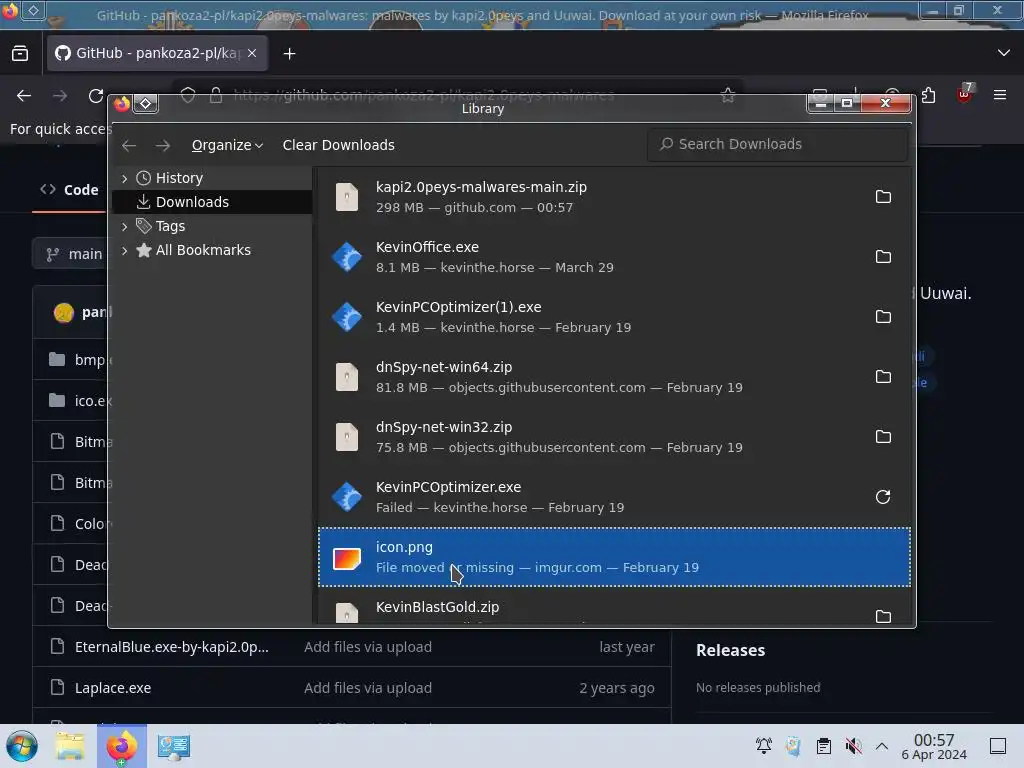The height and width of the screenshot is (768, 1024).
Task: Bookmark this page star icon
Action: pos(728,96)
